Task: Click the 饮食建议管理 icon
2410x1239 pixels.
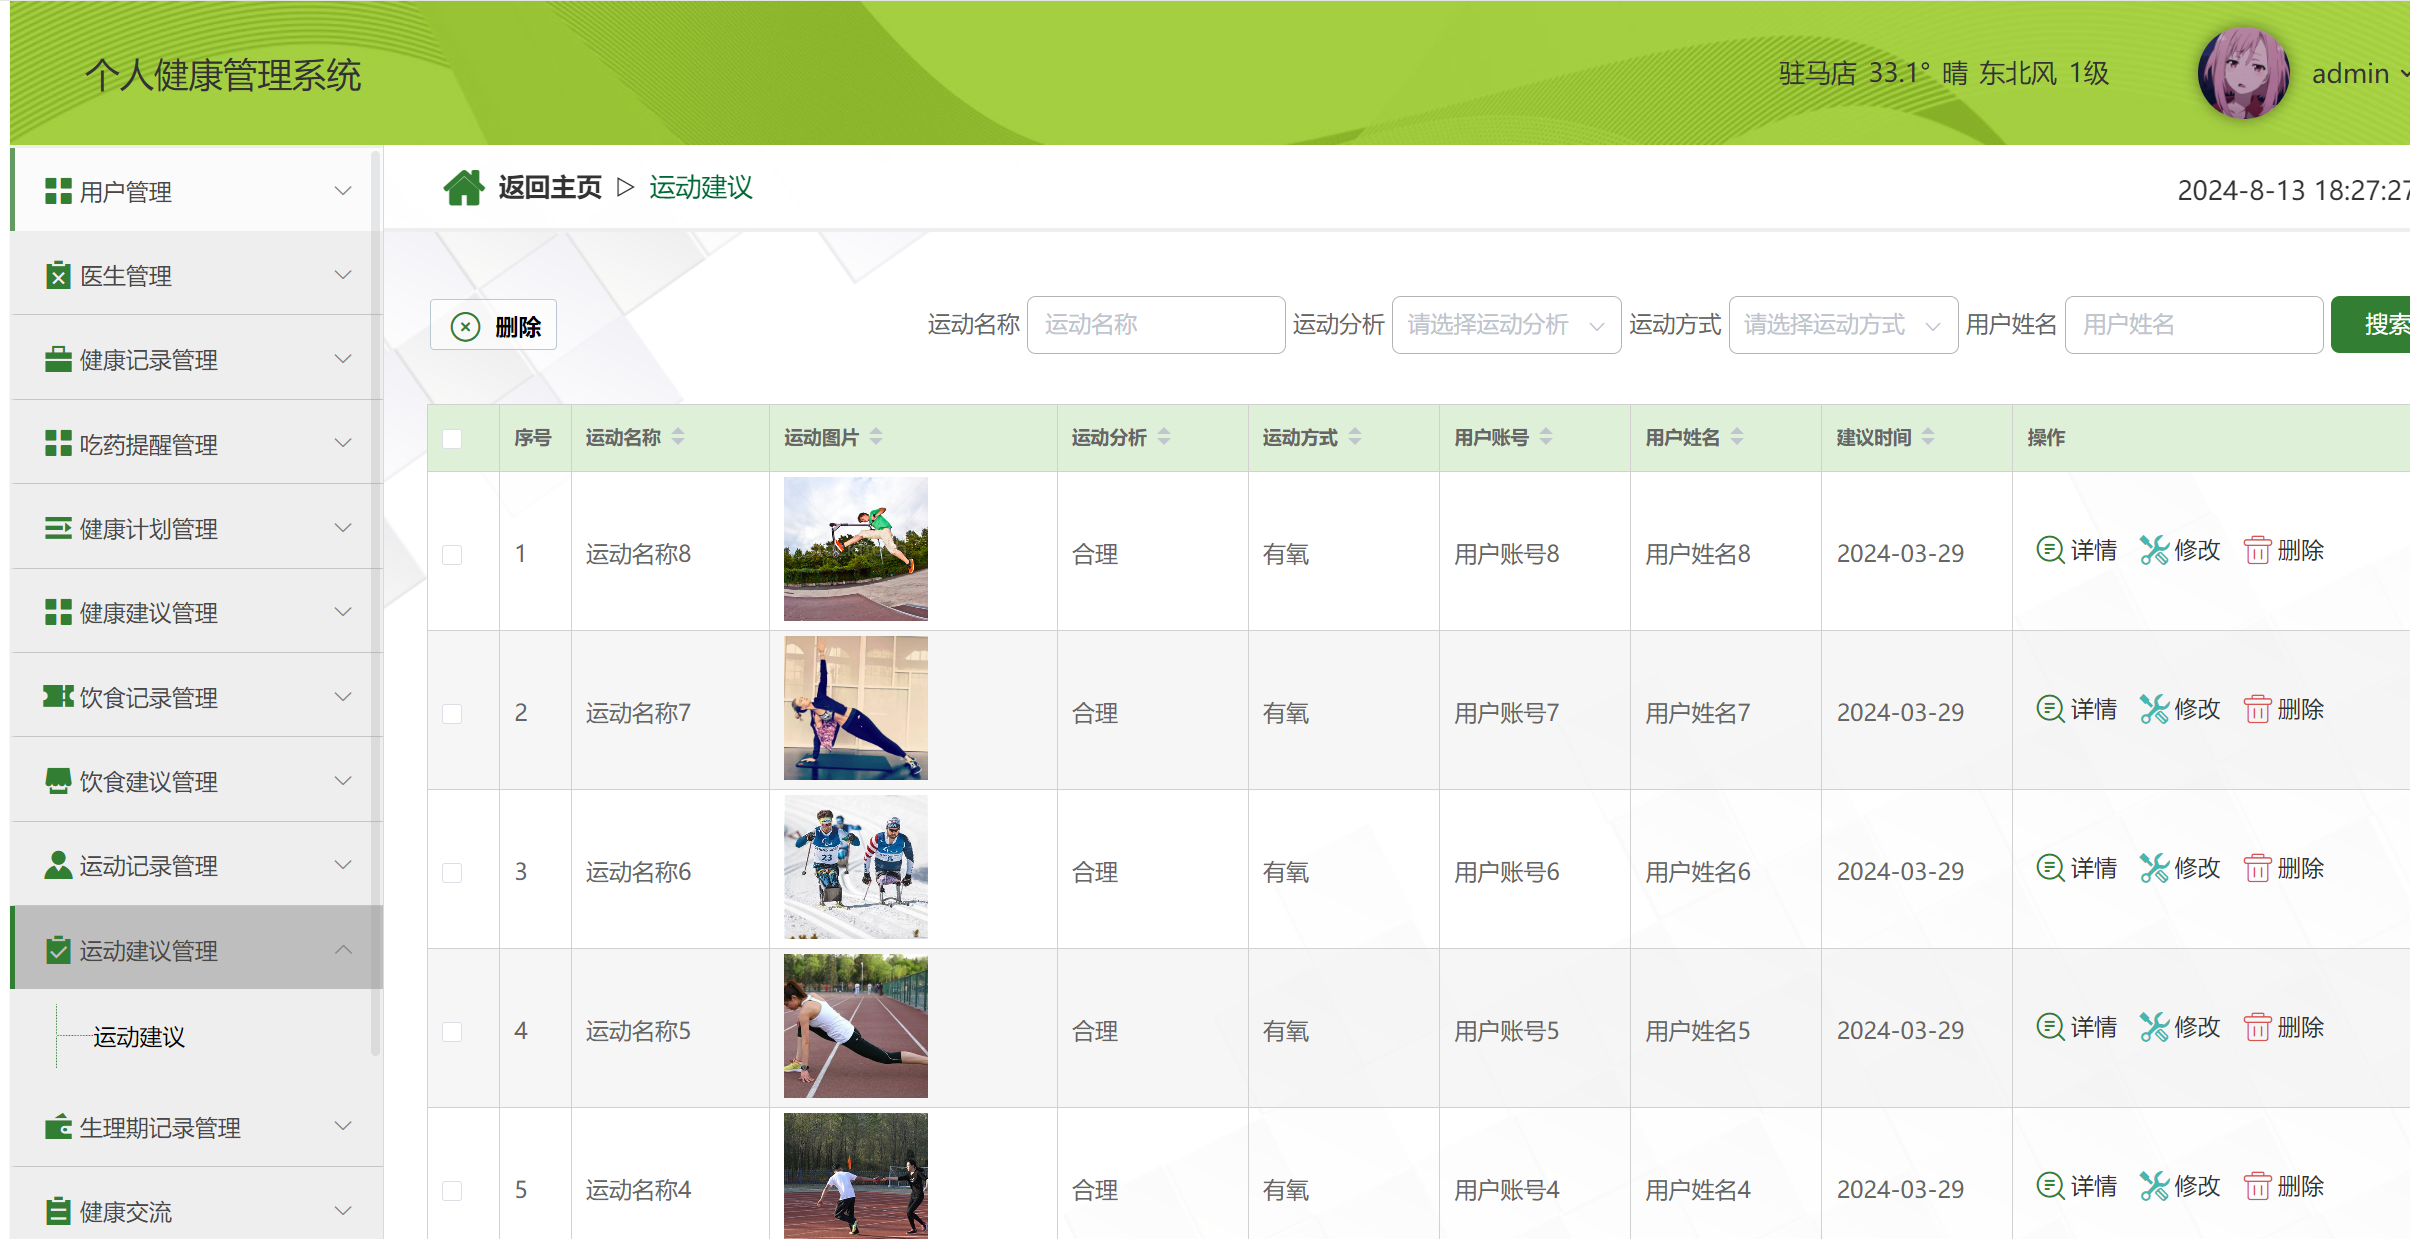Action: pyautogui.click(x=58, y=780)
